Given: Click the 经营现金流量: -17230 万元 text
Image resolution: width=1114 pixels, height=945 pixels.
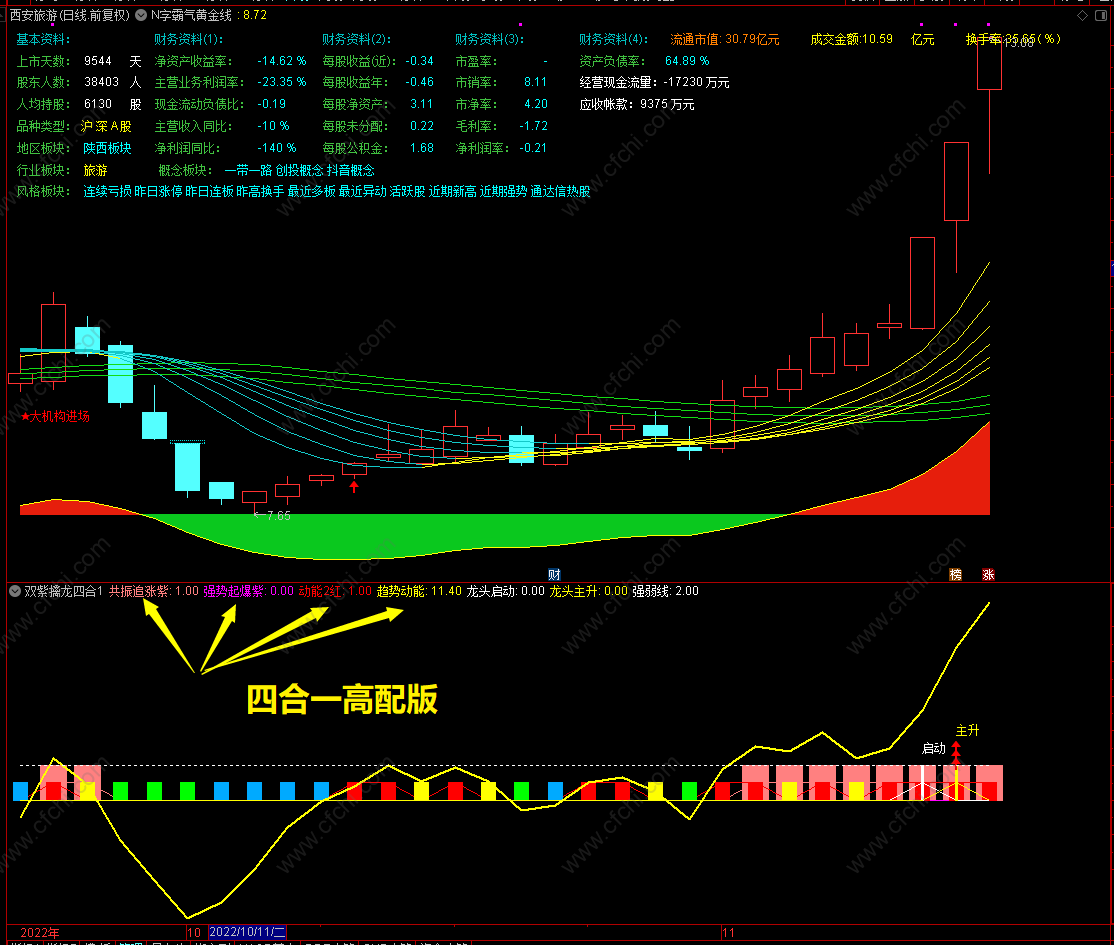Looking at the screenshot, I should point(654,82).
